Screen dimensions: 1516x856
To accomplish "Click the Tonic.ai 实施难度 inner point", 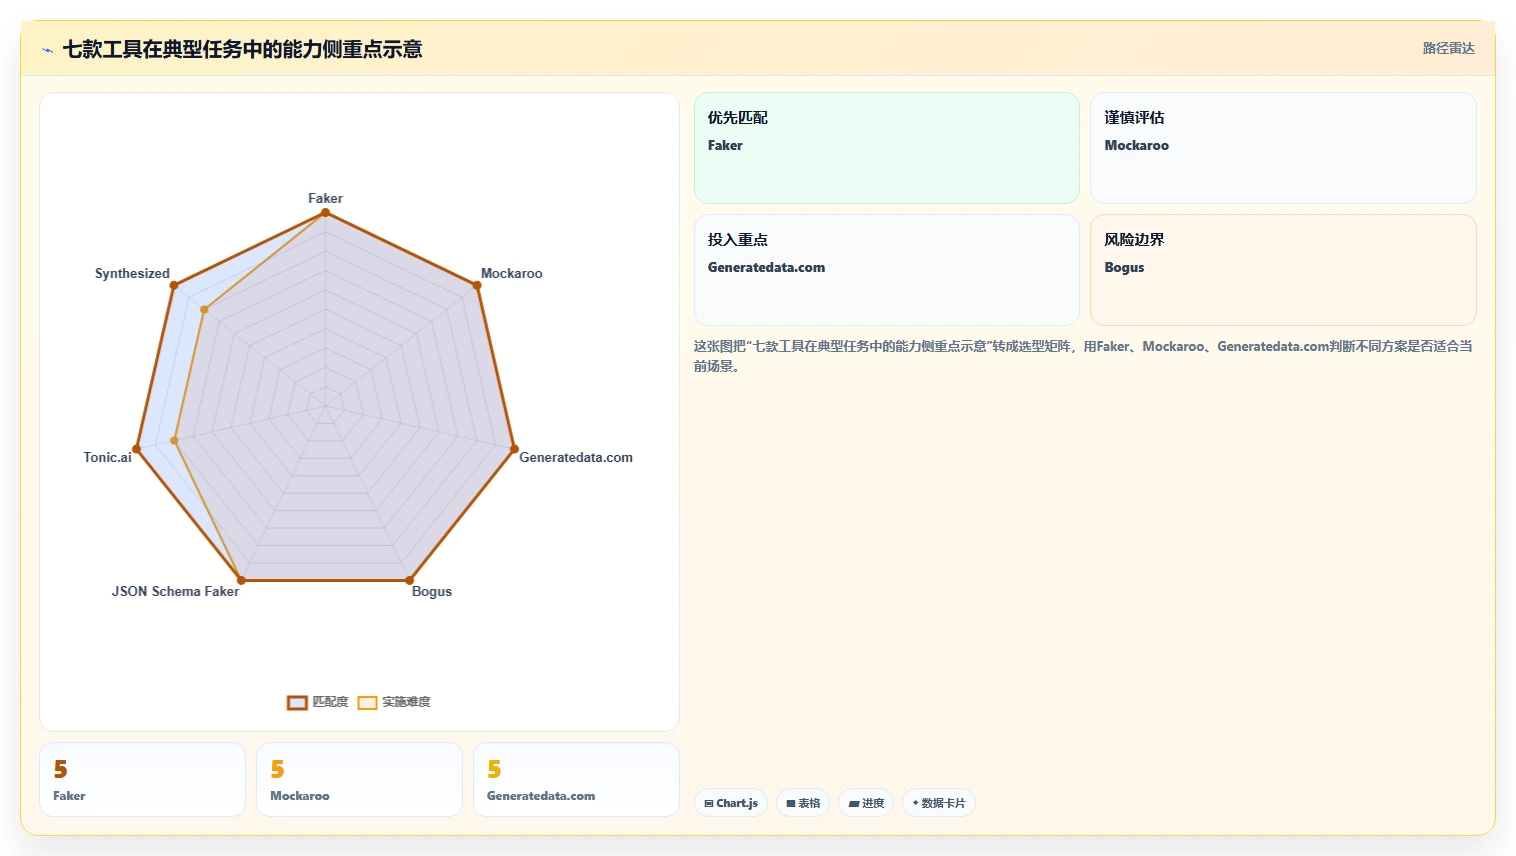I will pos(174,440).
